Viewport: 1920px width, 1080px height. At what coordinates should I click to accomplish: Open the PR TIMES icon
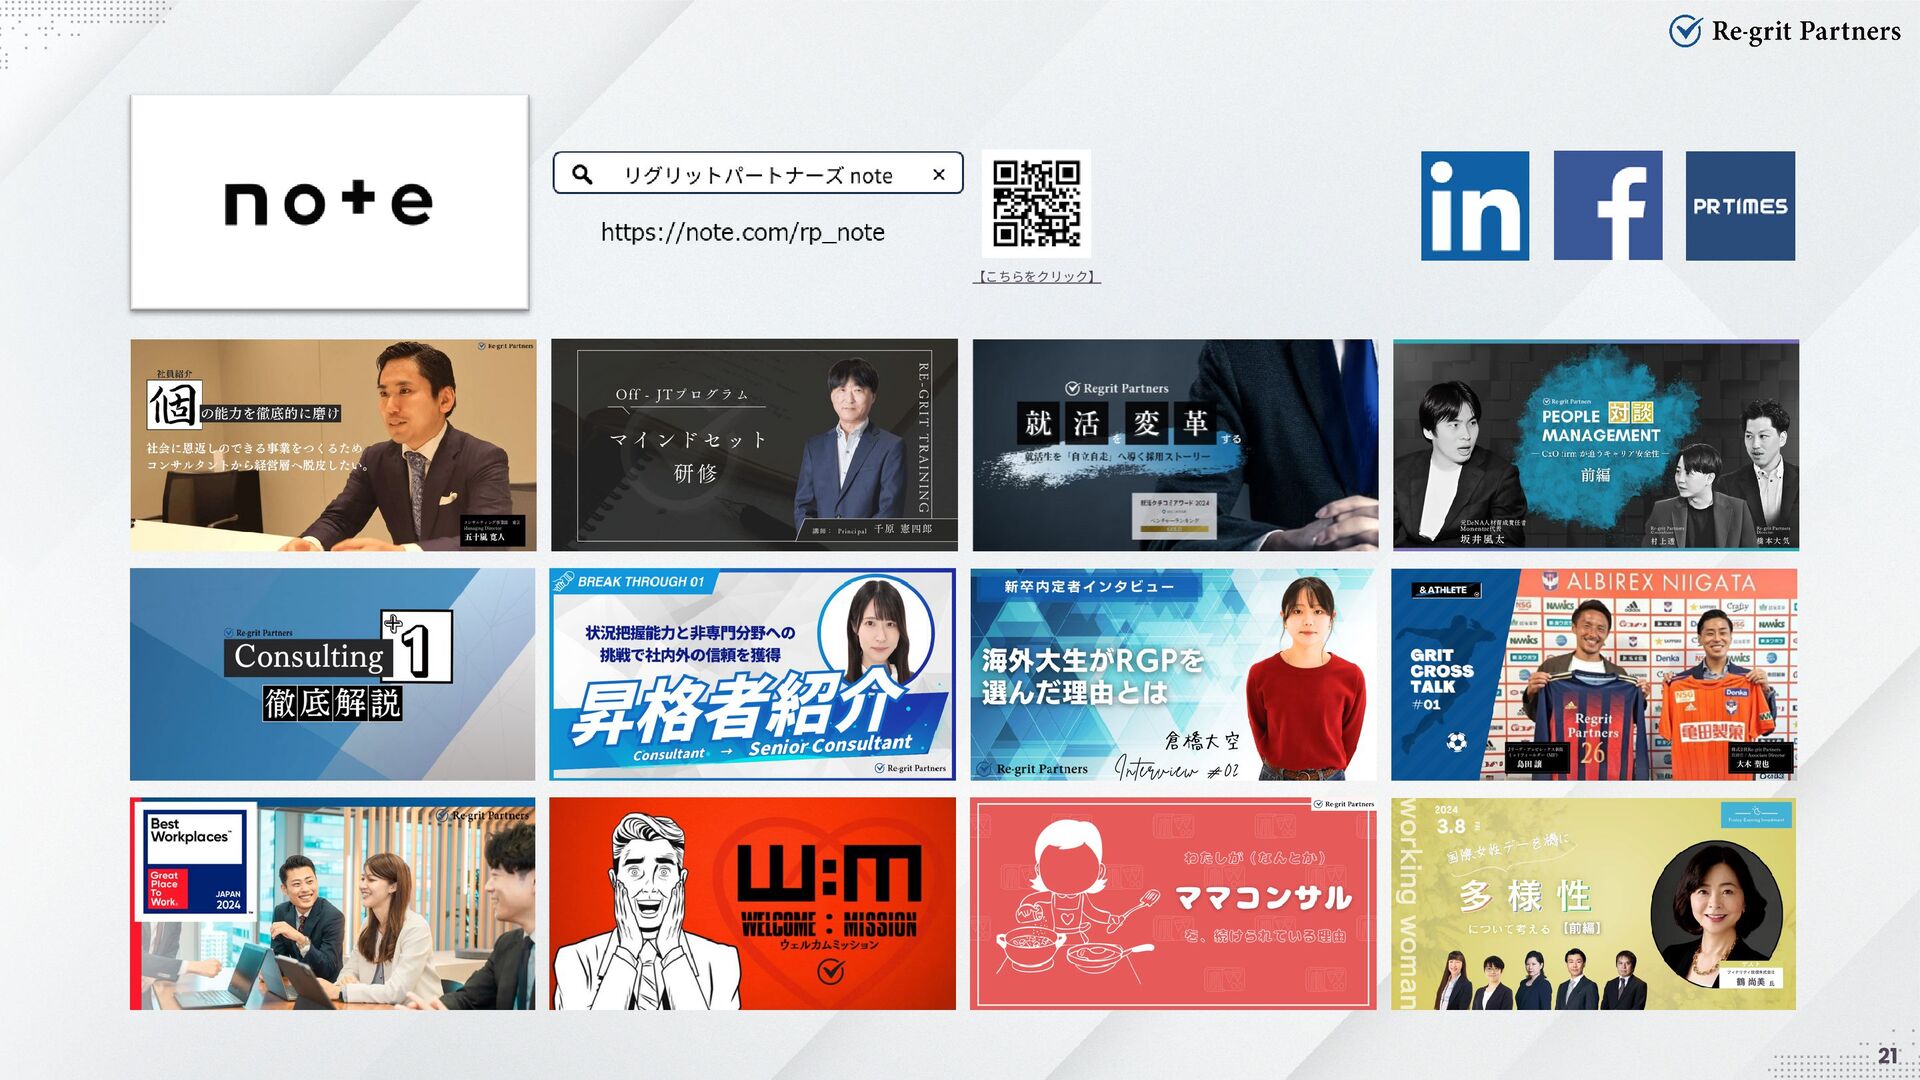pyautogui.click(x=1740, y=206)
